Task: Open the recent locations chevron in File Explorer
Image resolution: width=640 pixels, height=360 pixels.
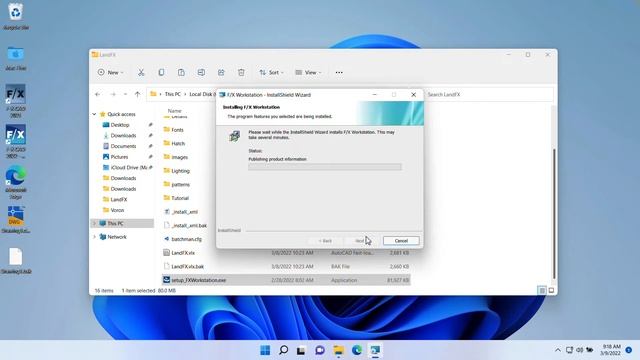Action: pos(125,94)
